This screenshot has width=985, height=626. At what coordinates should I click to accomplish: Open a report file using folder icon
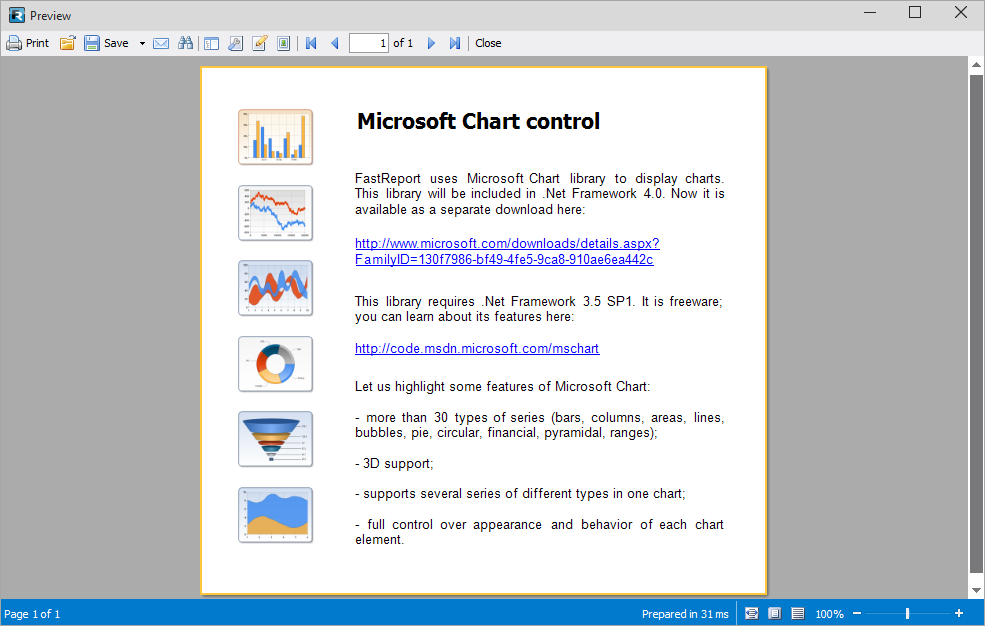click(68, 43)
